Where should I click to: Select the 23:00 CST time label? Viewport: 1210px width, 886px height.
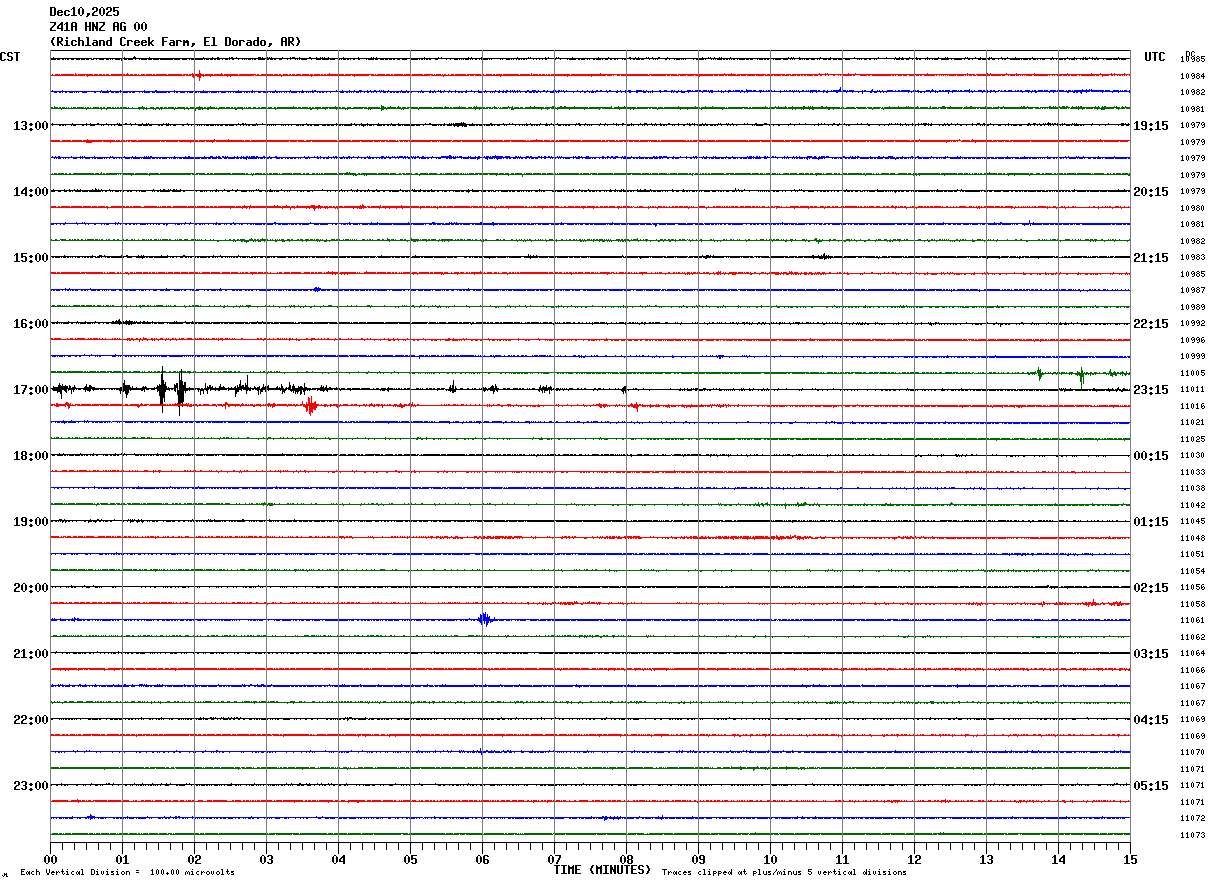30,786
